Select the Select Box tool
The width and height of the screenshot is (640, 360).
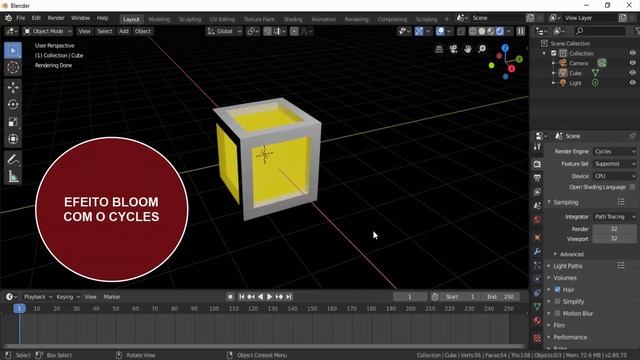(x=13, y=51)
